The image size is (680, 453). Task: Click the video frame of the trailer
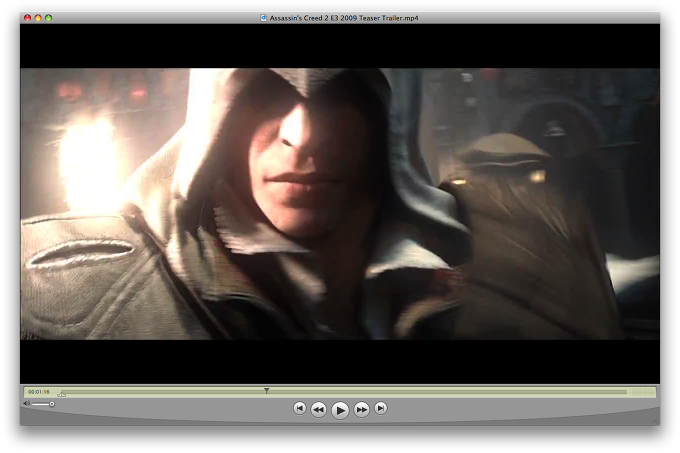pyautogui.click(x=340, y=204)
